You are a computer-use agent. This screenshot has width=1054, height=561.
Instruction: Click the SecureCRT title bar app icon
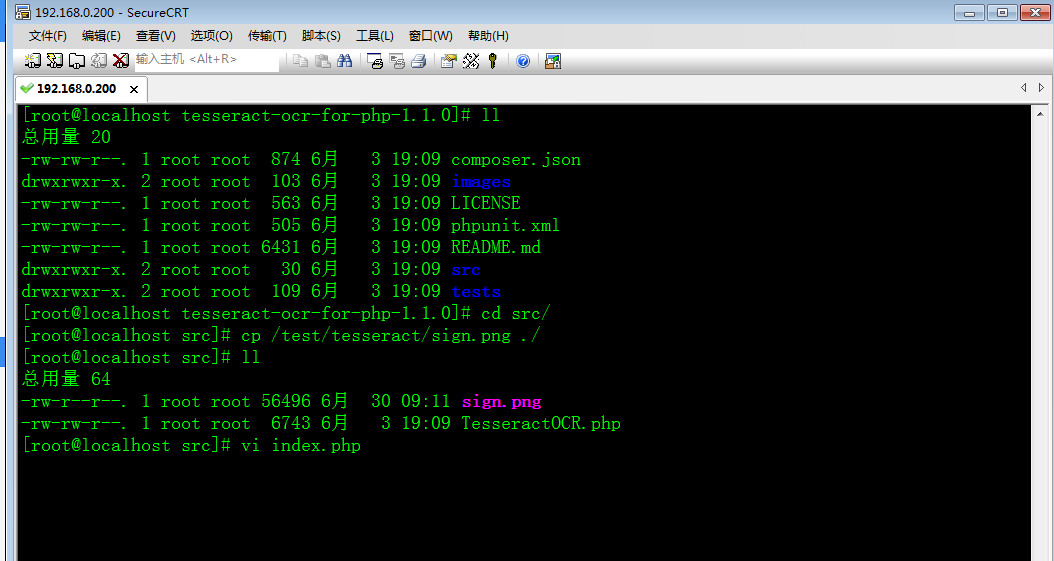tap(23, 12)
